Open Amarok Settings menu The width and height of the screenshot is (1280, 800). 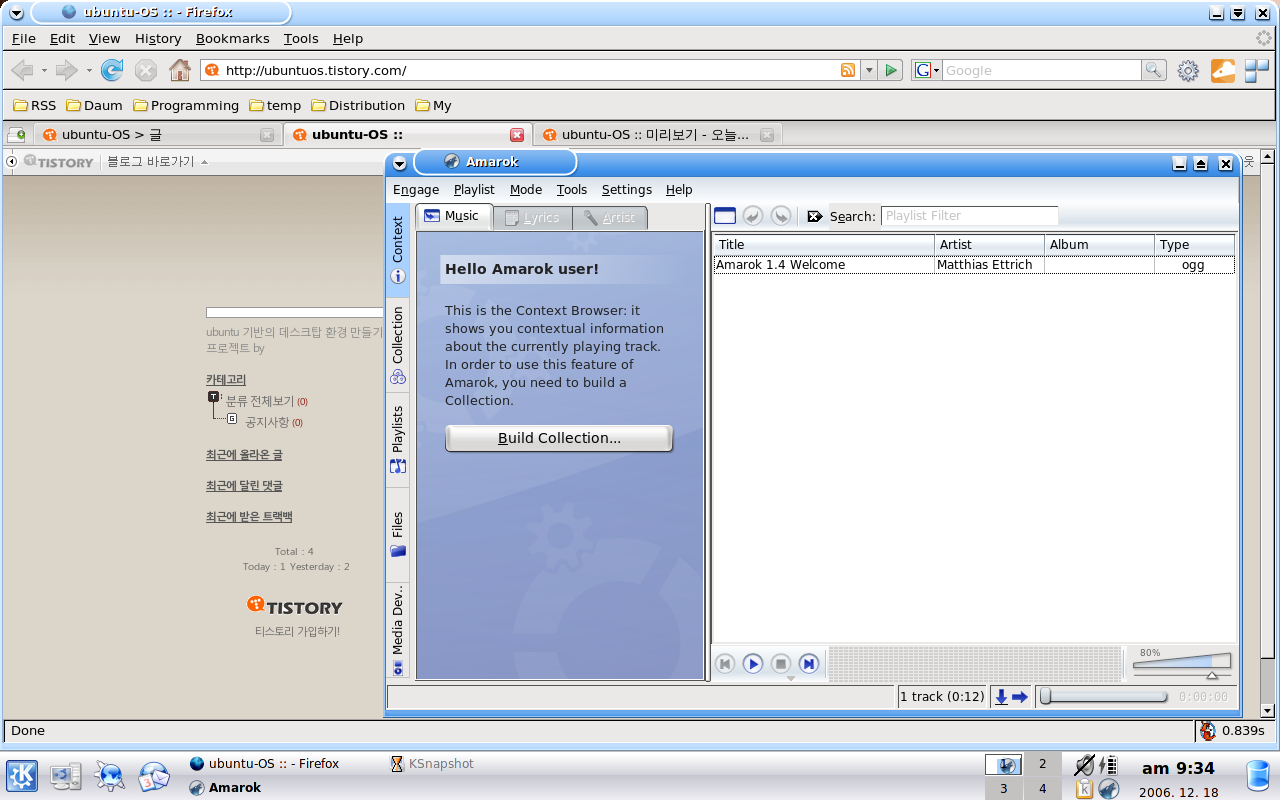627,189
